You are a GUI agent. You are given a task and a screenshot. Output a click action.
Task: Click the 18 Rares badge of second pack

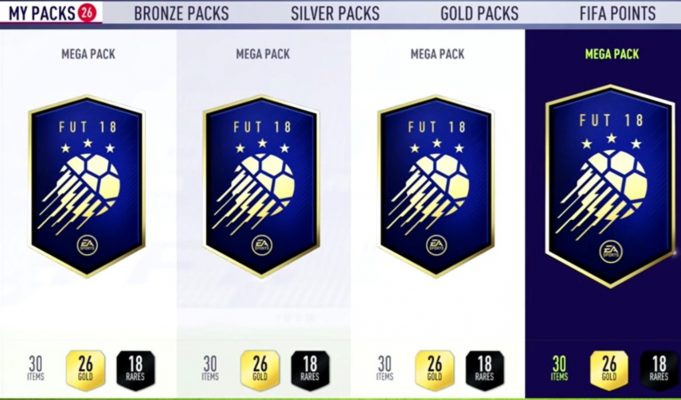tap(310, 370)
